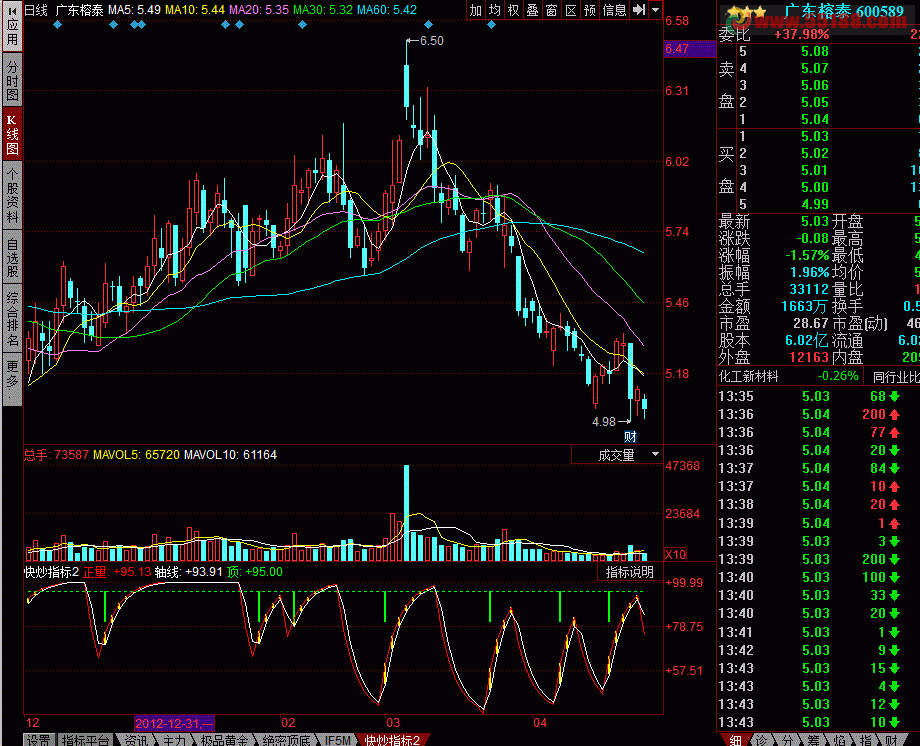Switch to the 绝密顶底 indicator tab

tap(286, 740)
